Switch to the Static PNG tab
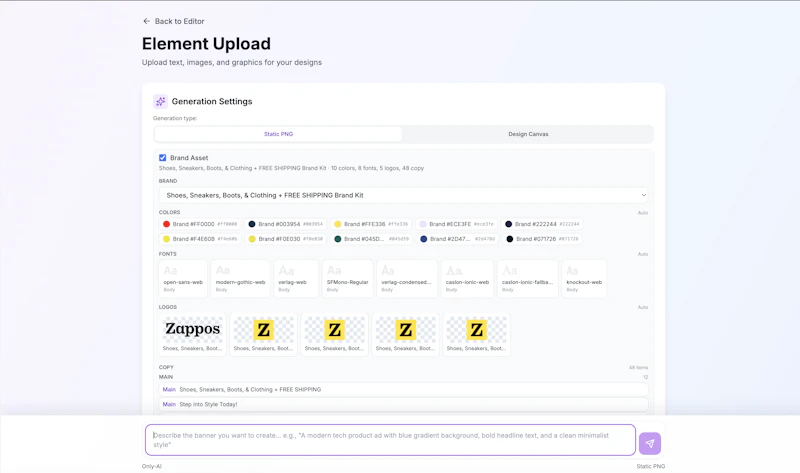800x473 pixels. [x=278, y=134]
